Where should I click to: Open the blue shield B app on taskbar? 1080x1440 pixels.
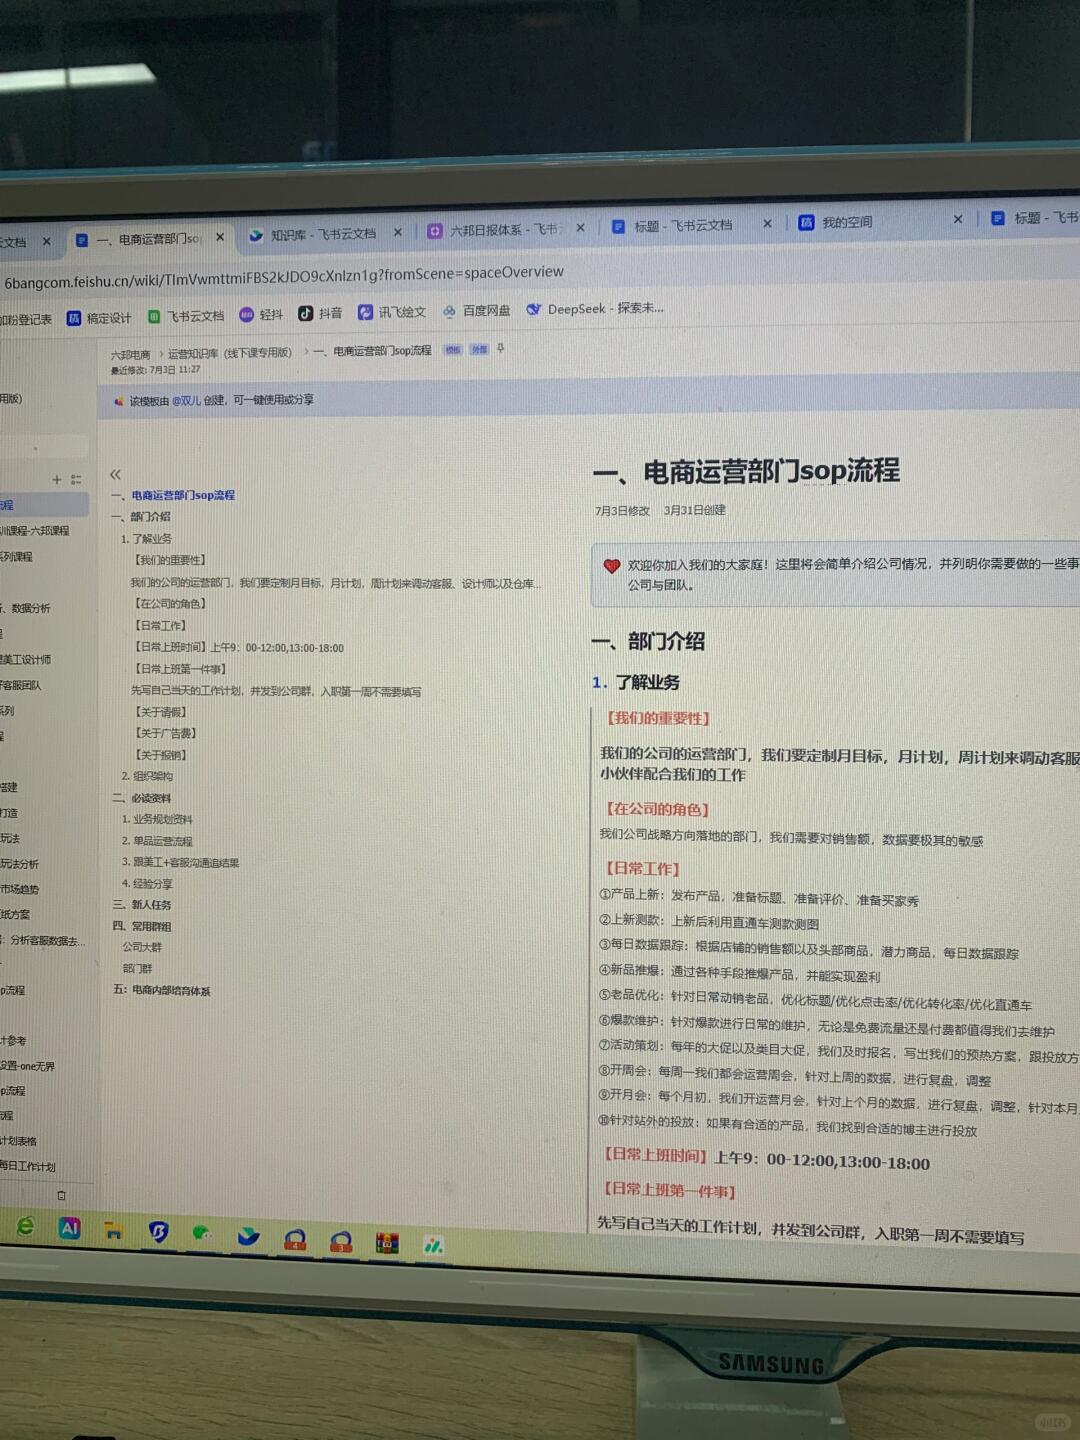click(x=158, y=1232)
